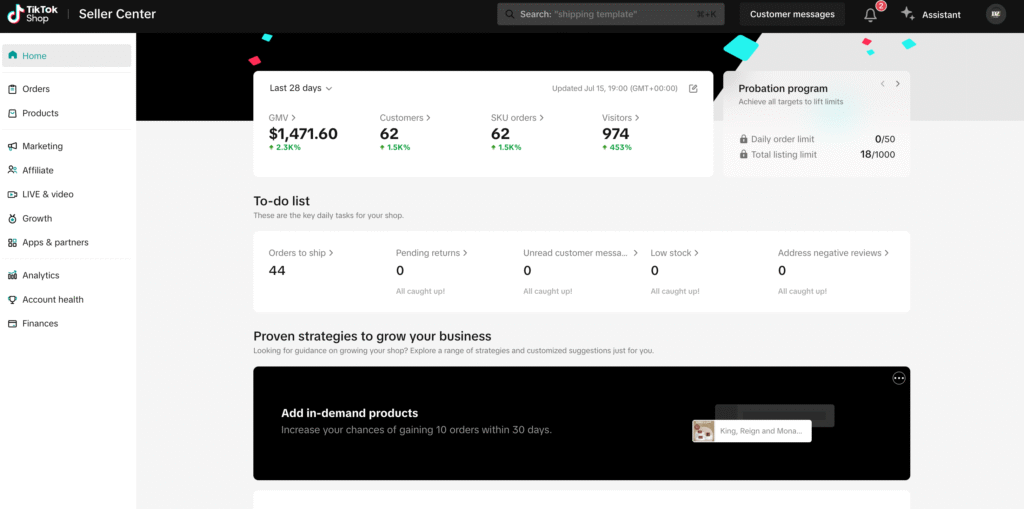Image resolution: width=1024 pixels, height=509 pixels.
Task: Select Orders in the sidebar menu
Action: (36, 89)
